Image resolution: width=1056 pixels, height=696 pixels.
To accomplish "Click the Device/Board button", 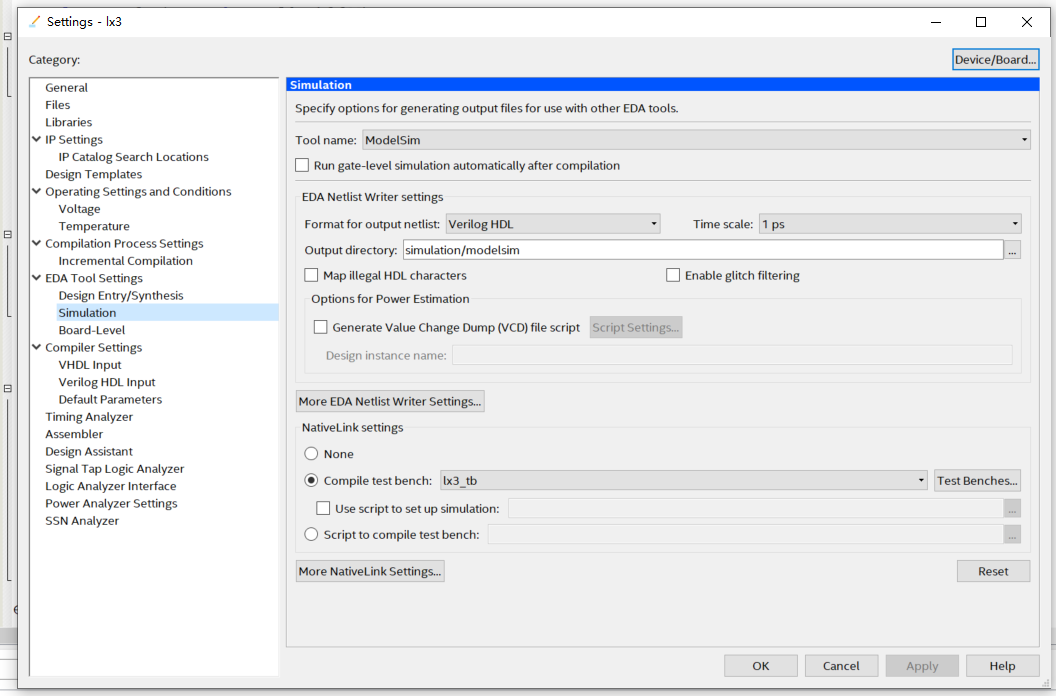I will 994,59.
